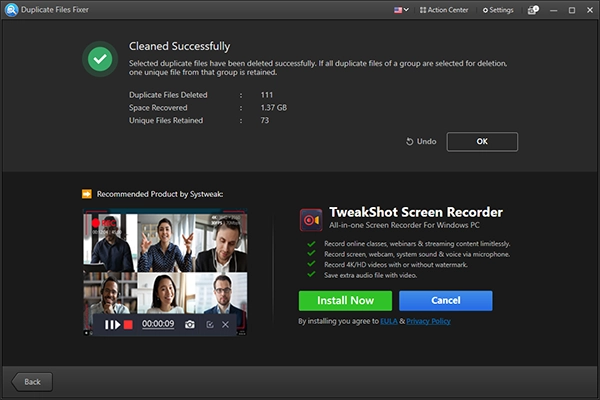The height and width of the screenshot is (400, 600).
Task: Click the Record 4K/HD videos feature line
Action: pyautogui.click(x=396, y=264)
